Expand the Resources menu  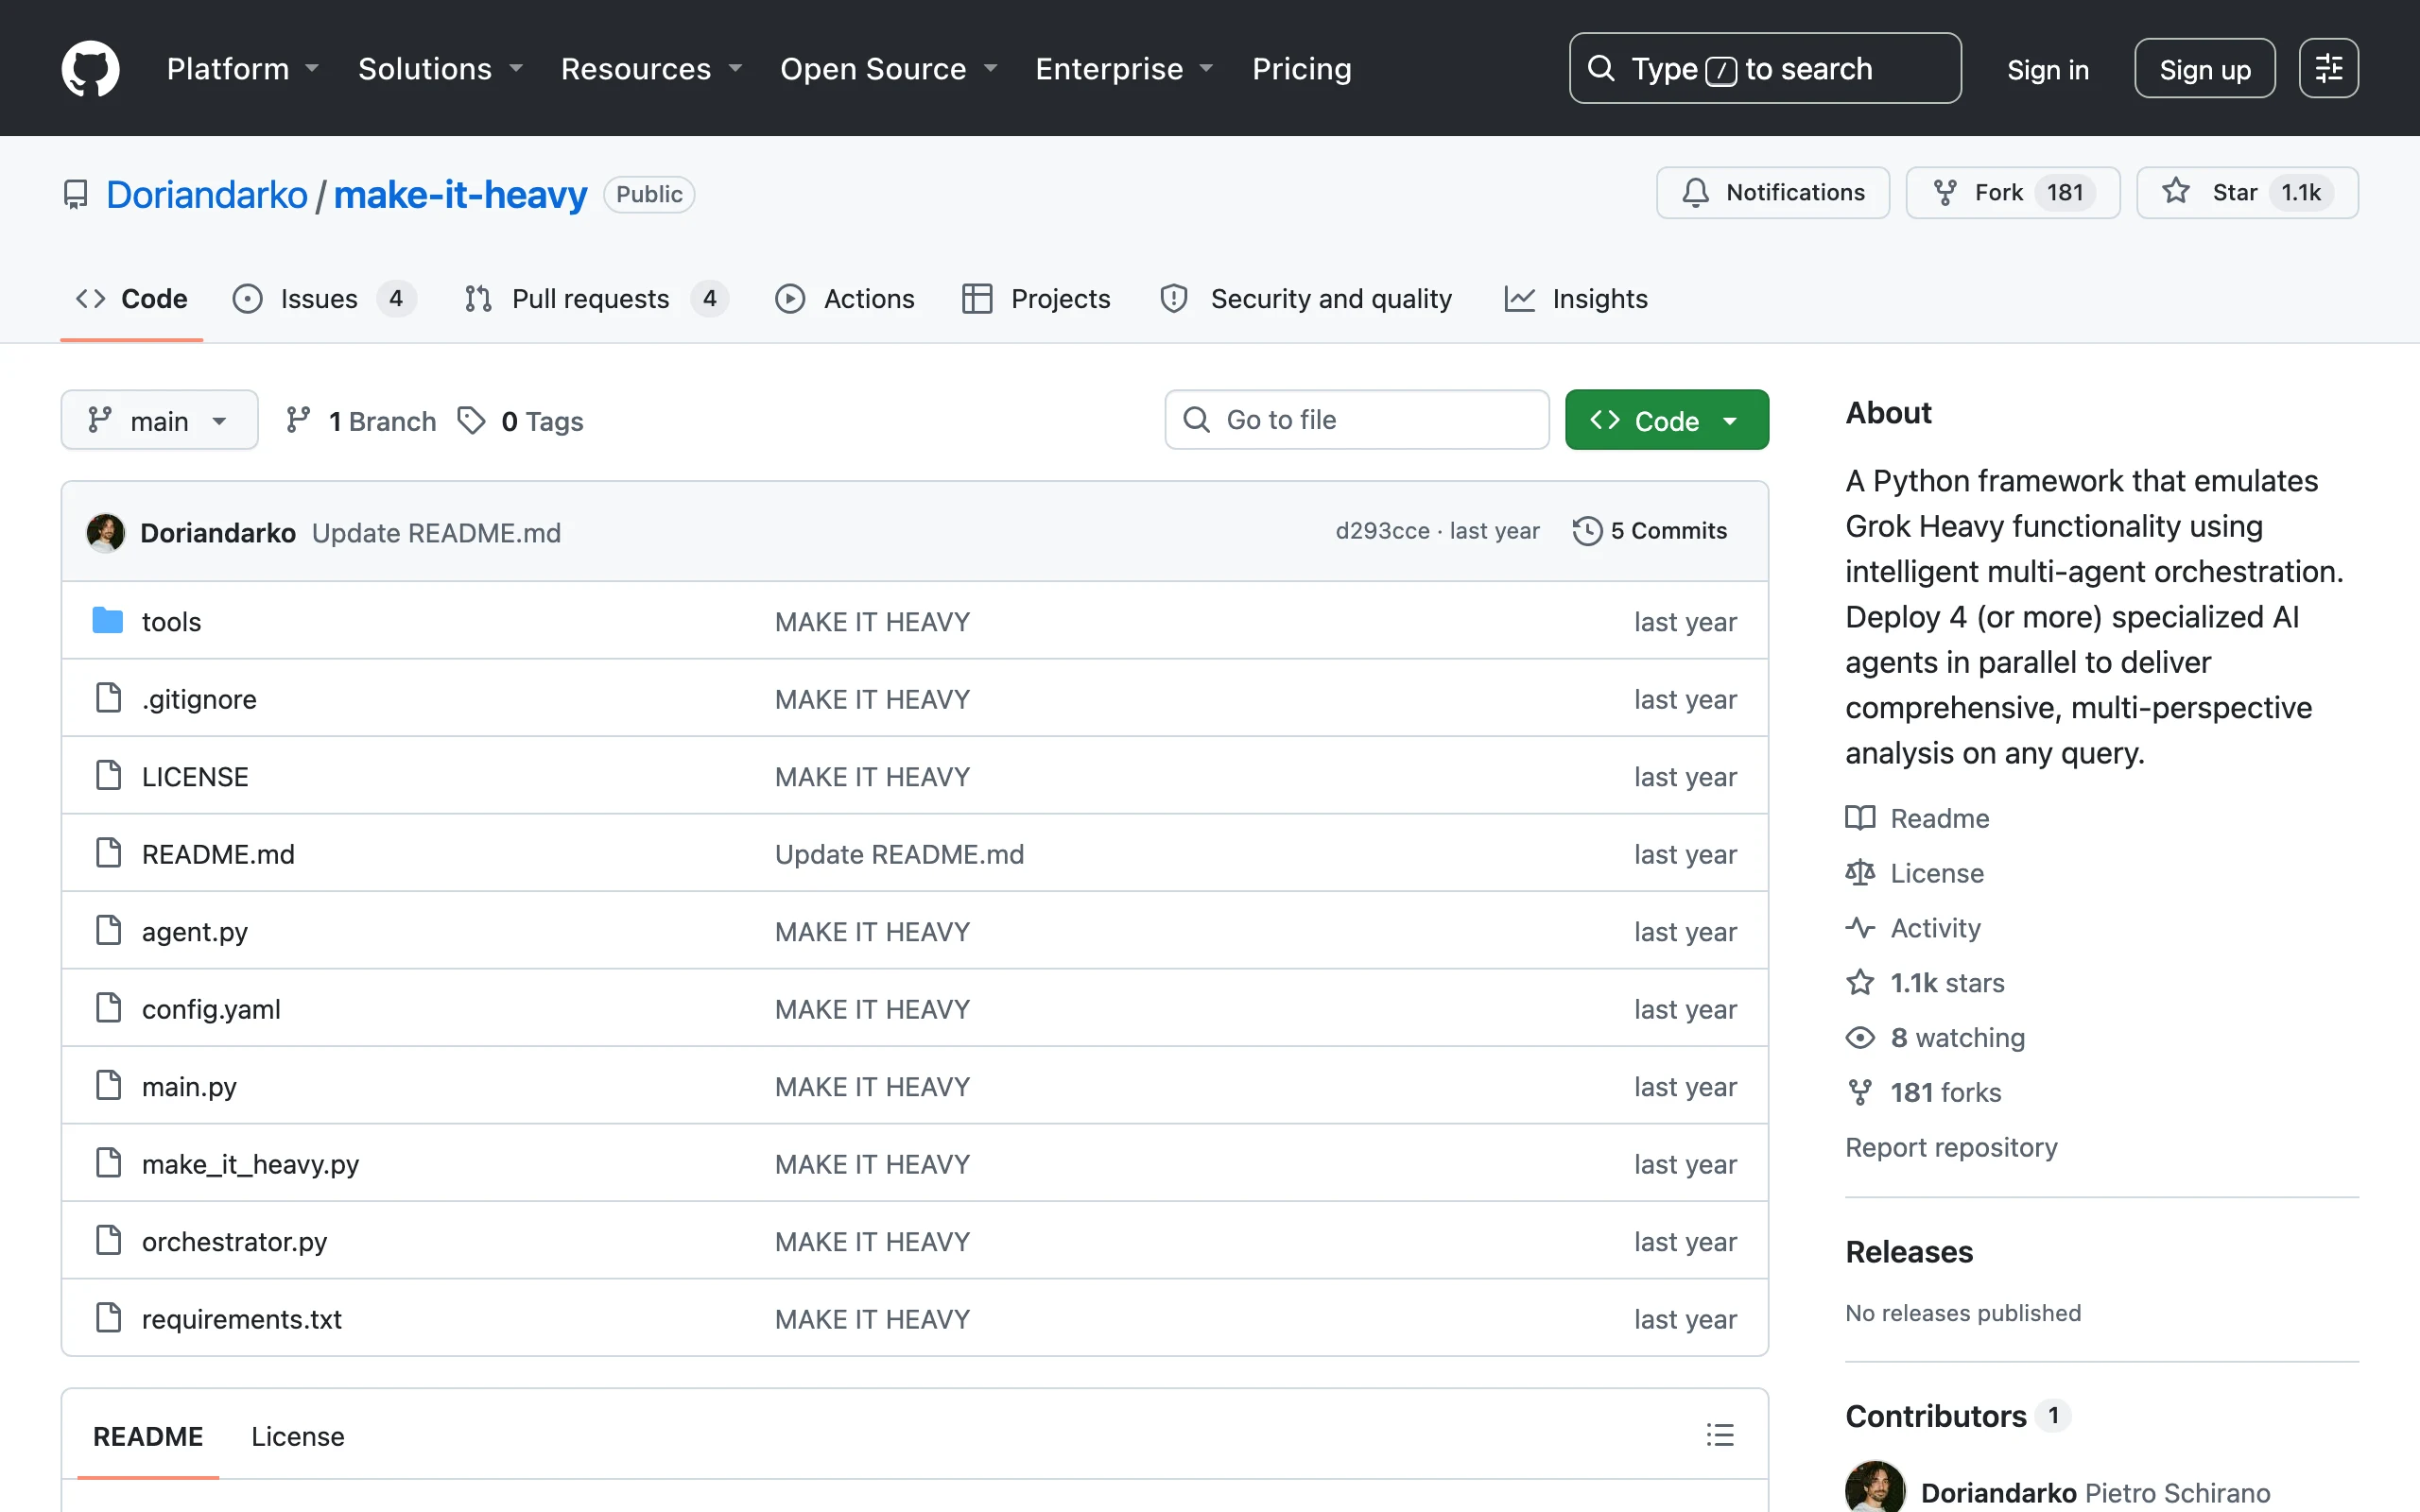tap(652, 68)
